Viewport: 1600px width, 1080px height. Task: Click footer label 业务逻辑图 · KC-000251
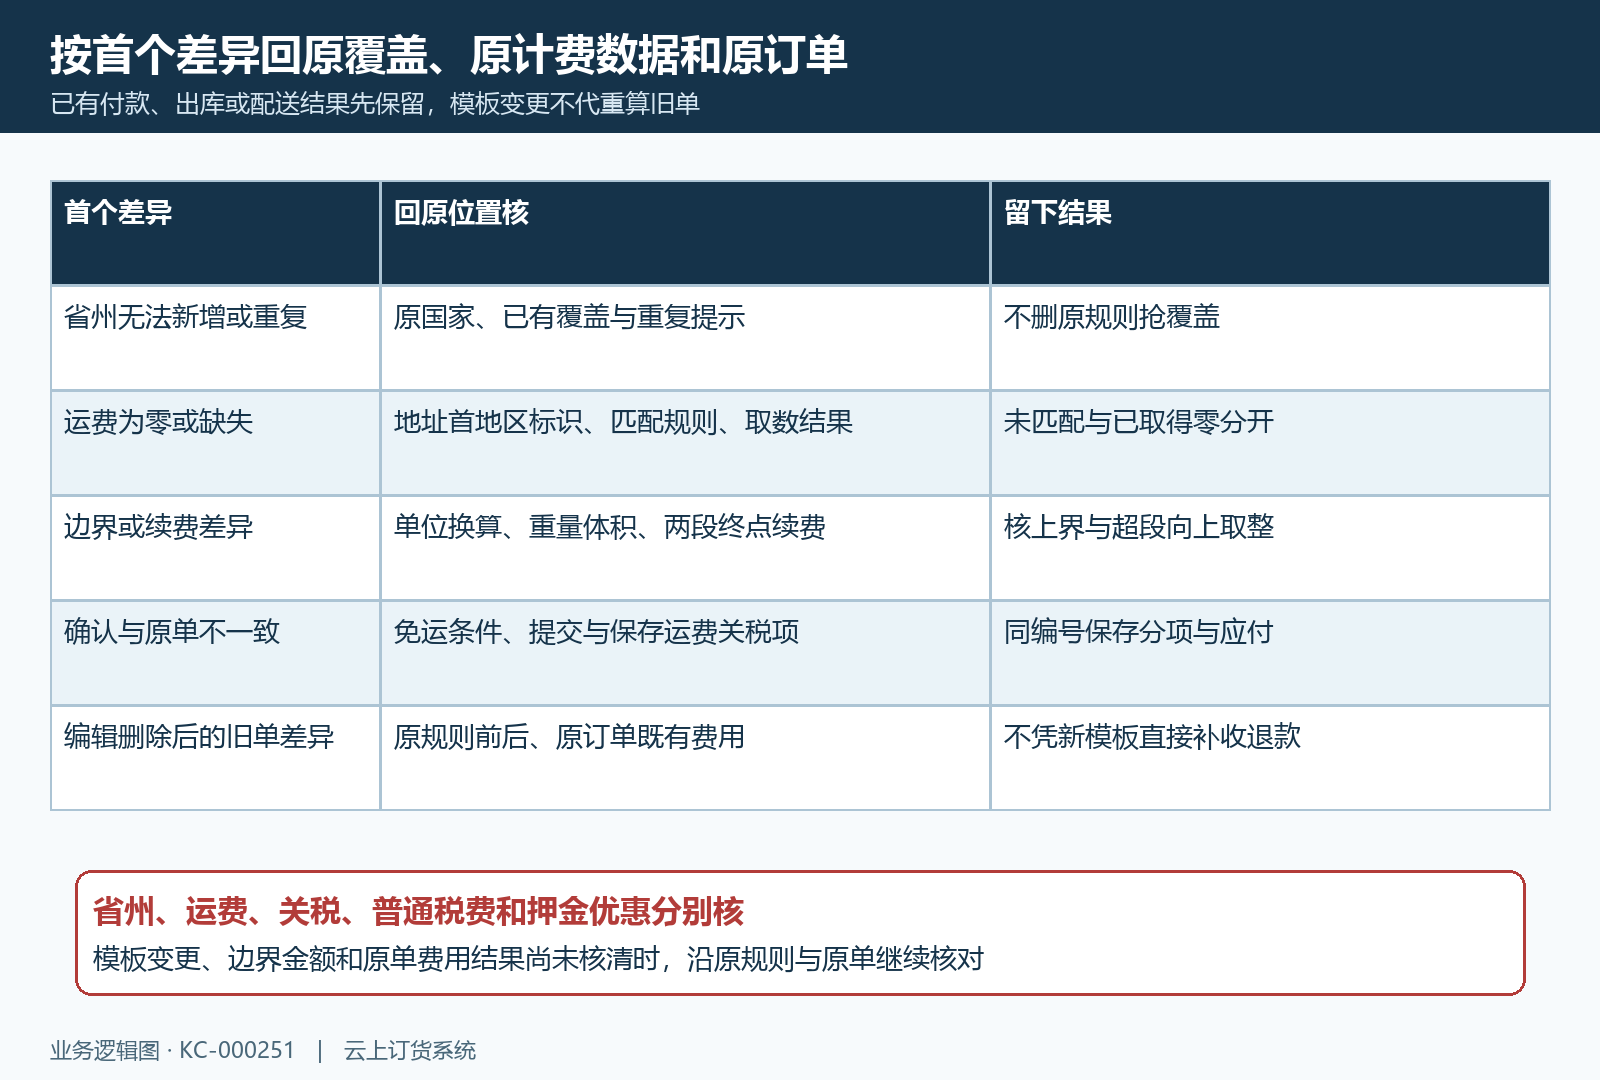[x=173, y=1050]
